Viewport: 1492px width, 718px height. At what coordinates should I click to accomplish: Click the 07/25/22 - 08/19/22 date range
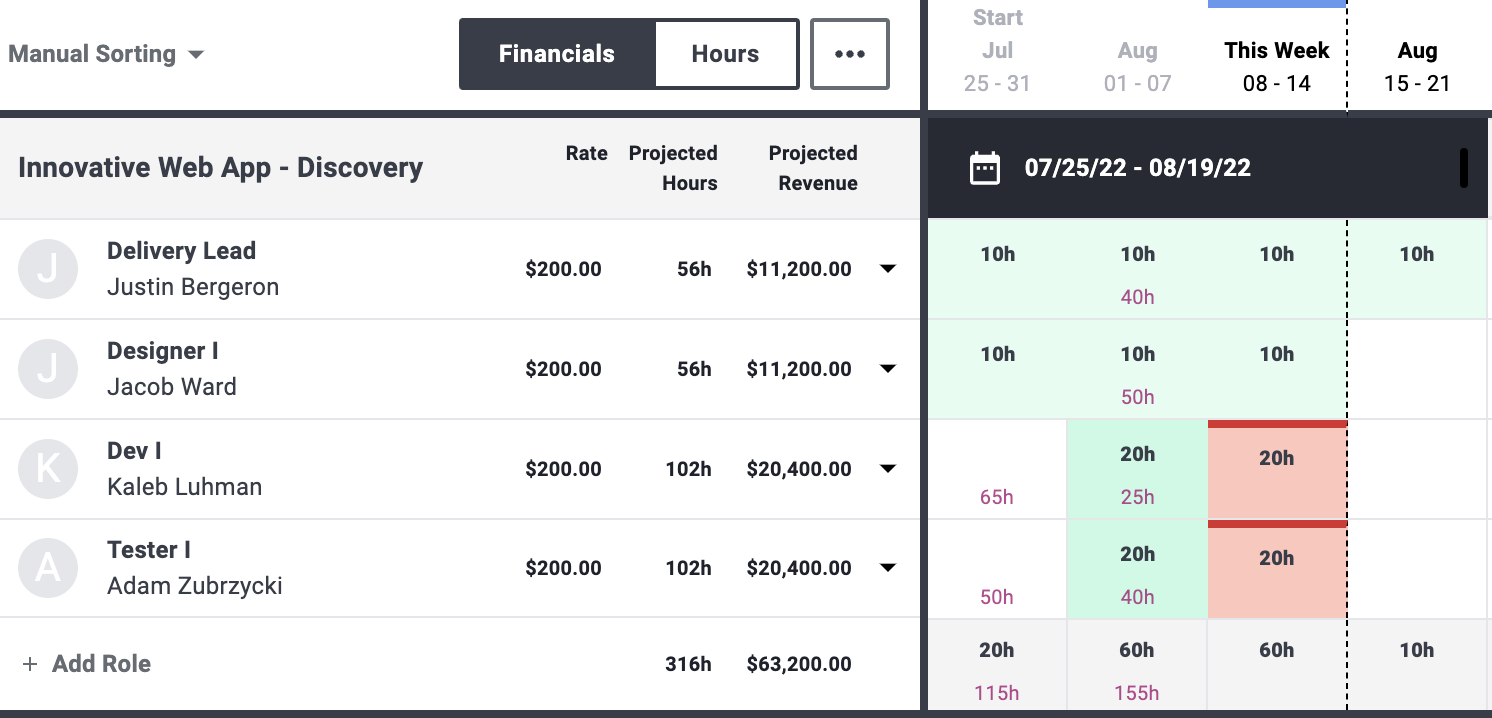click(1137, 168)
